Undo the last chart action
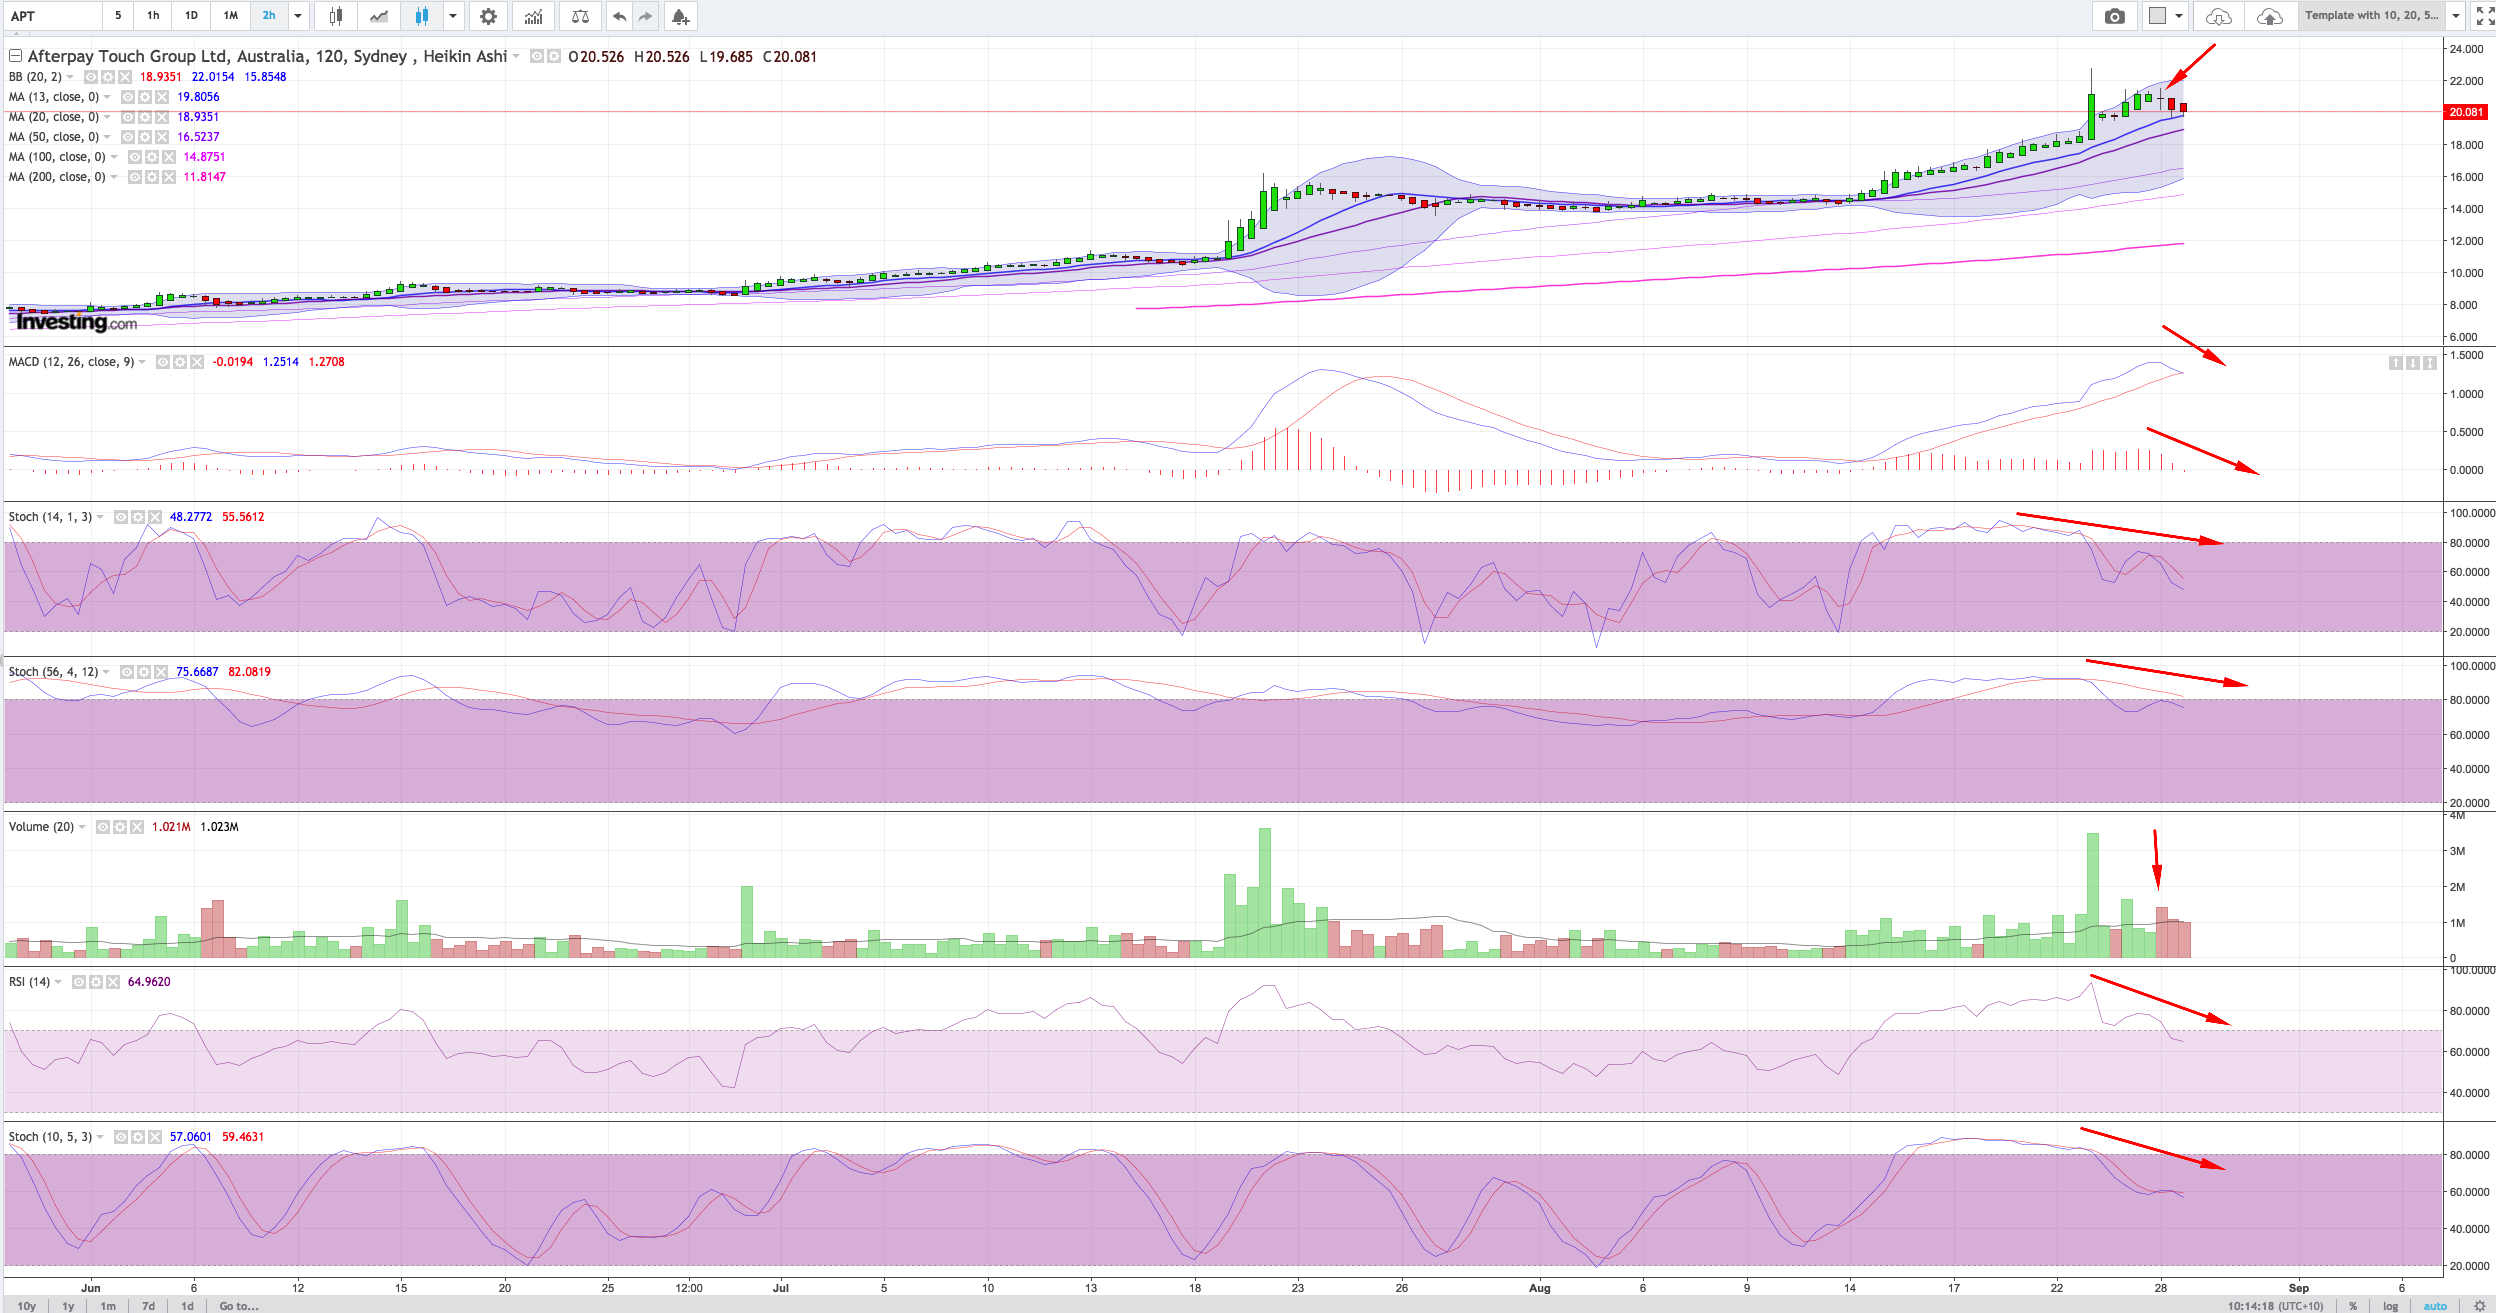2496x1313 pixels. point(620,16)
